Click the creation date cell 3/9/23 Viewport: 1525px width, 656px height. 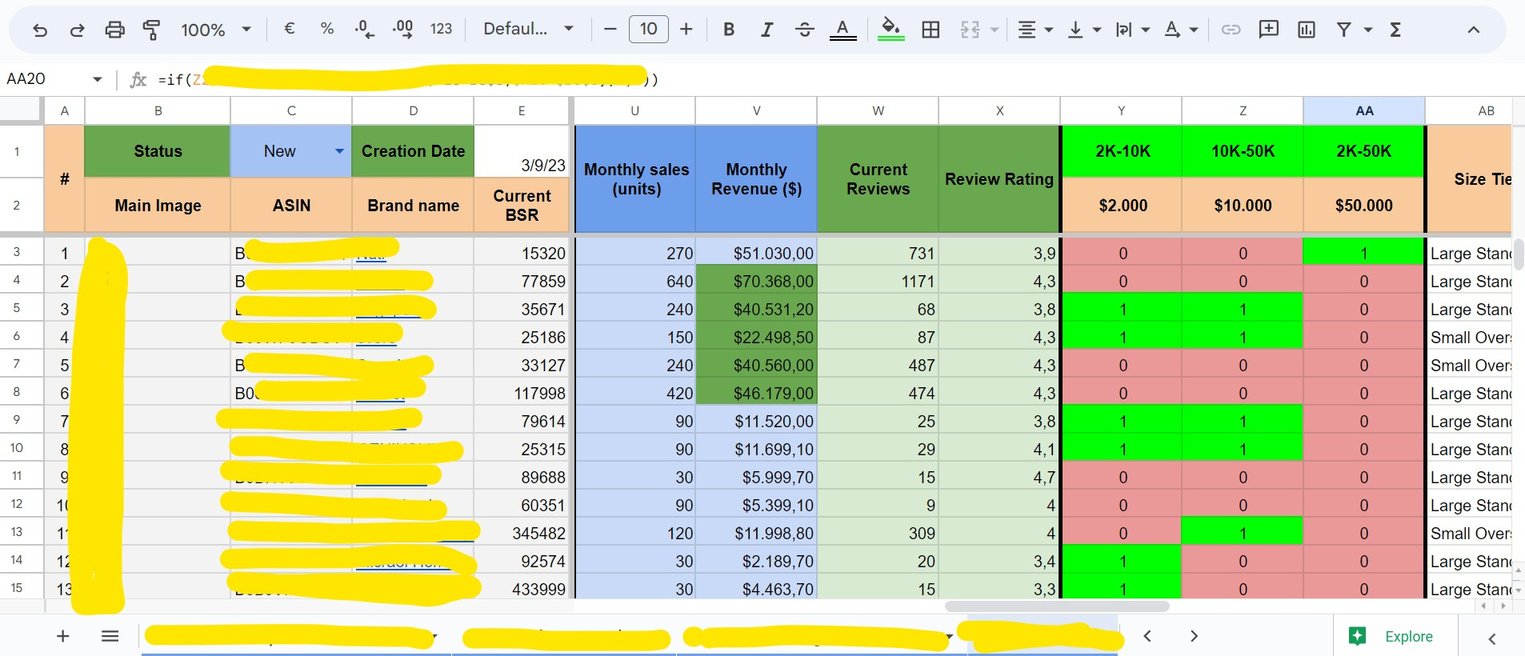click(524, 152)
